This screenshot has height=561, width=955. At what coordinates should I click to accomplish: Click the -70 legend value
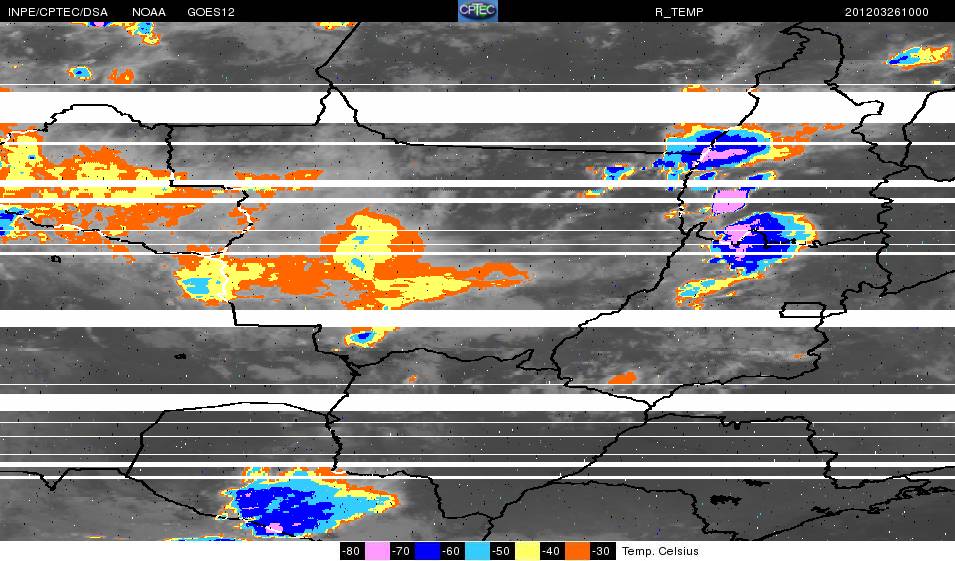tap(402, 551)
